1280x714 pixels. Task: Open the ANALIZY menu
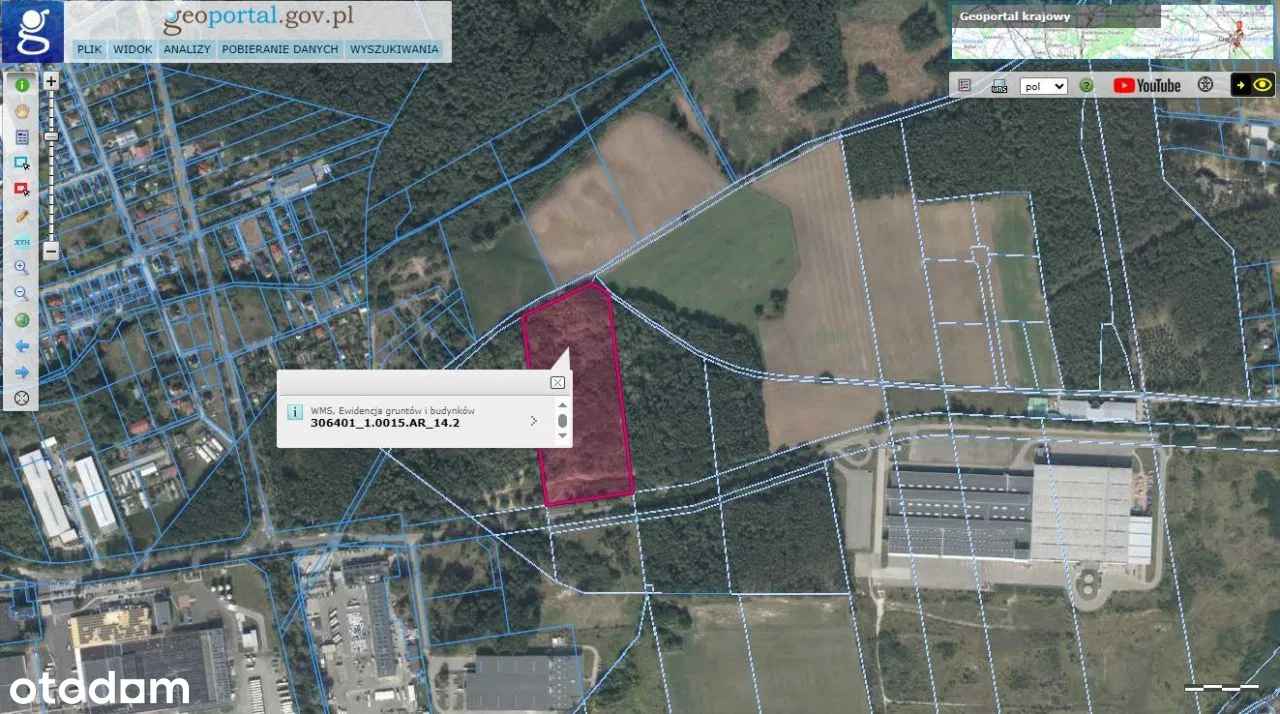(x=187, y=49)
